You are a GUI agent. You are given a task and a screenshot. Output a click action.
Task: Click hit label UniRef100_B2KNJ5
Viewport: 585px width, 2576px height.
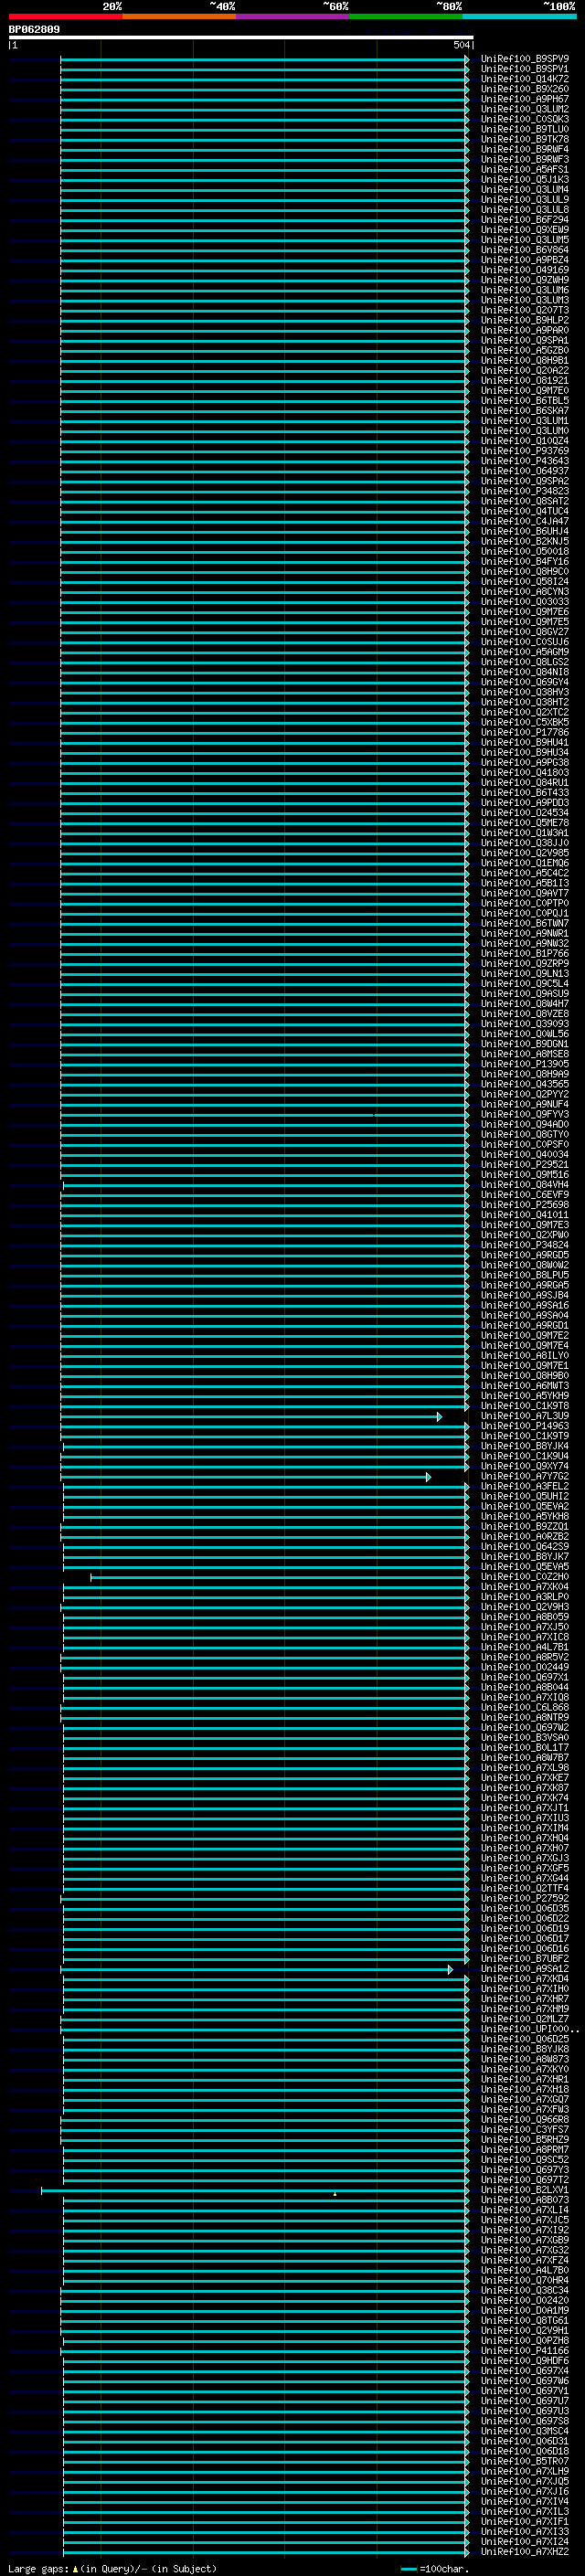(525, 541)
